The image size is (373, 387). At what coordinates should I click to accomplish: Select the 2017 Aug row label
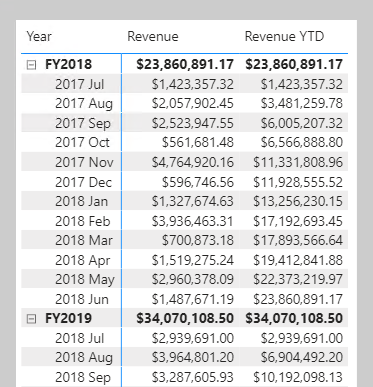(84, 104)
